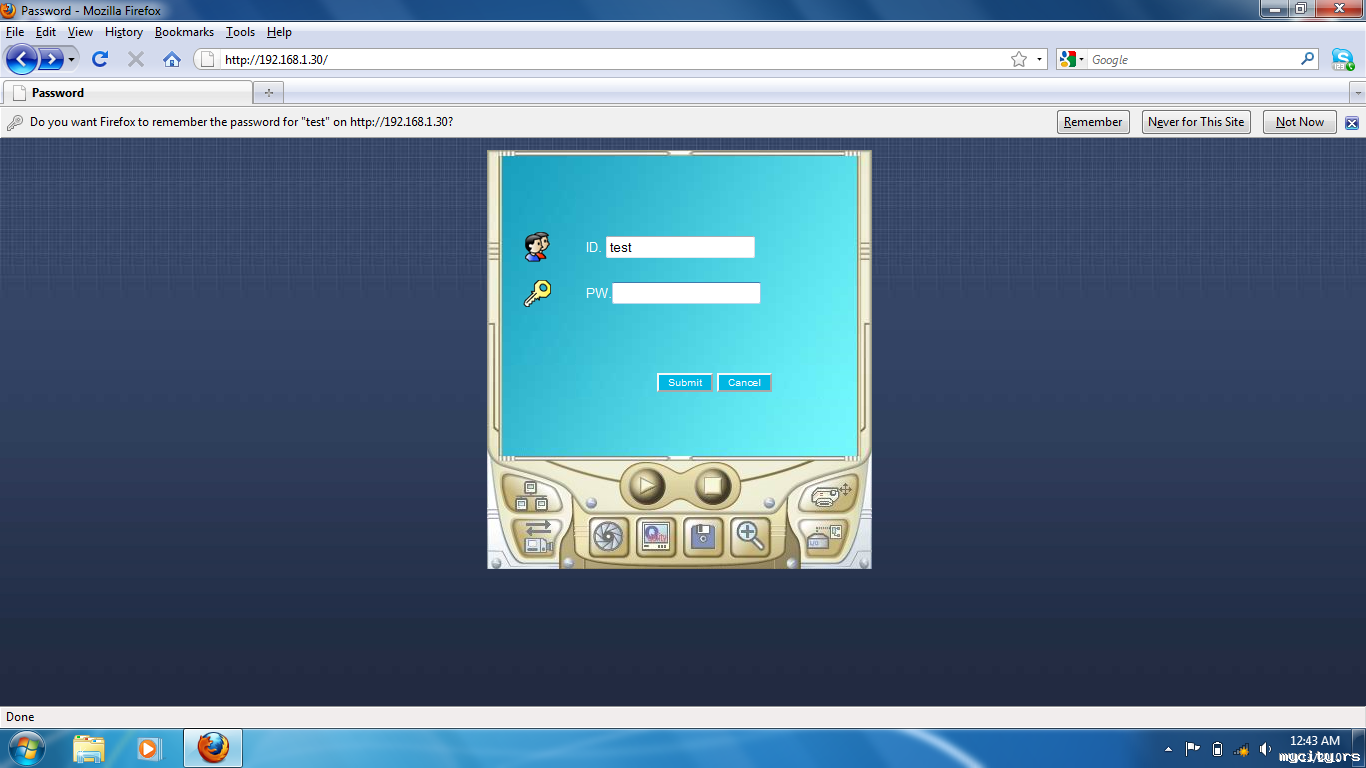Open a new tab
Screen dimensions: 1366x768
[x=268, y=93]
